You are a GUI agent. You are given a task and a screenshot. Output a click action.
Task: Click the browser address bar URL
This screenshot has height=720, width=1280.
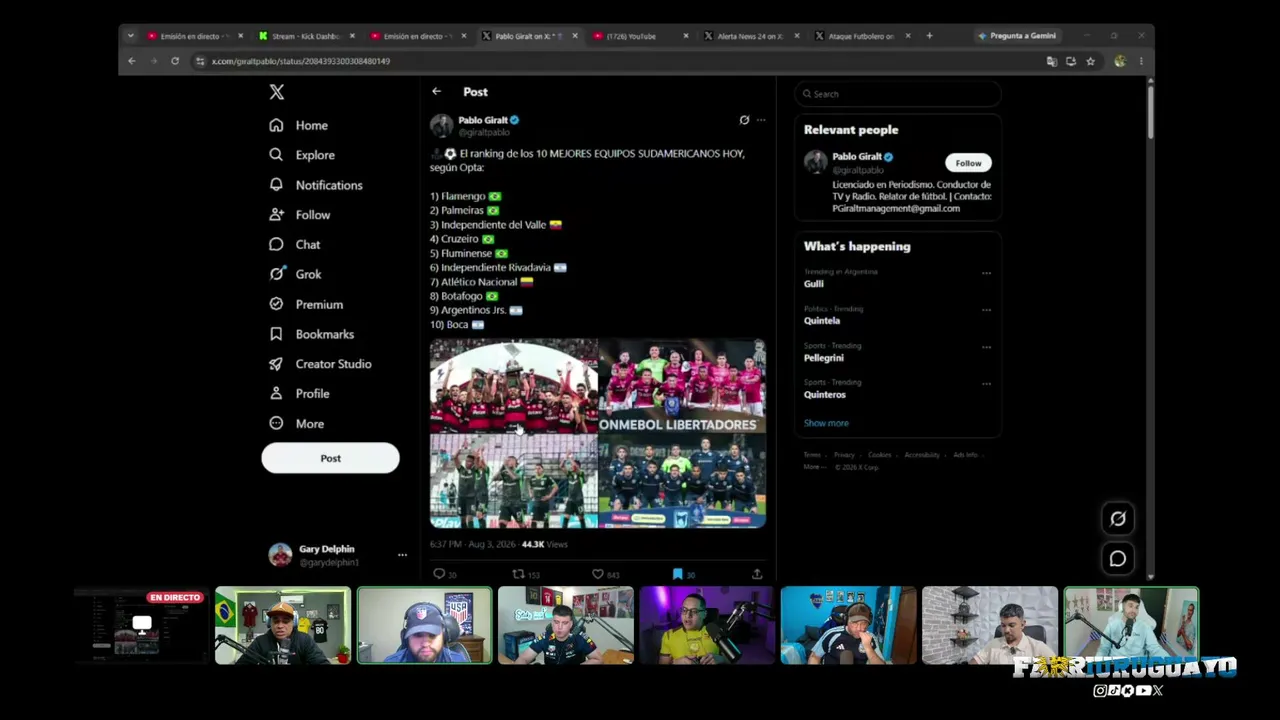[x=301, y=61]
